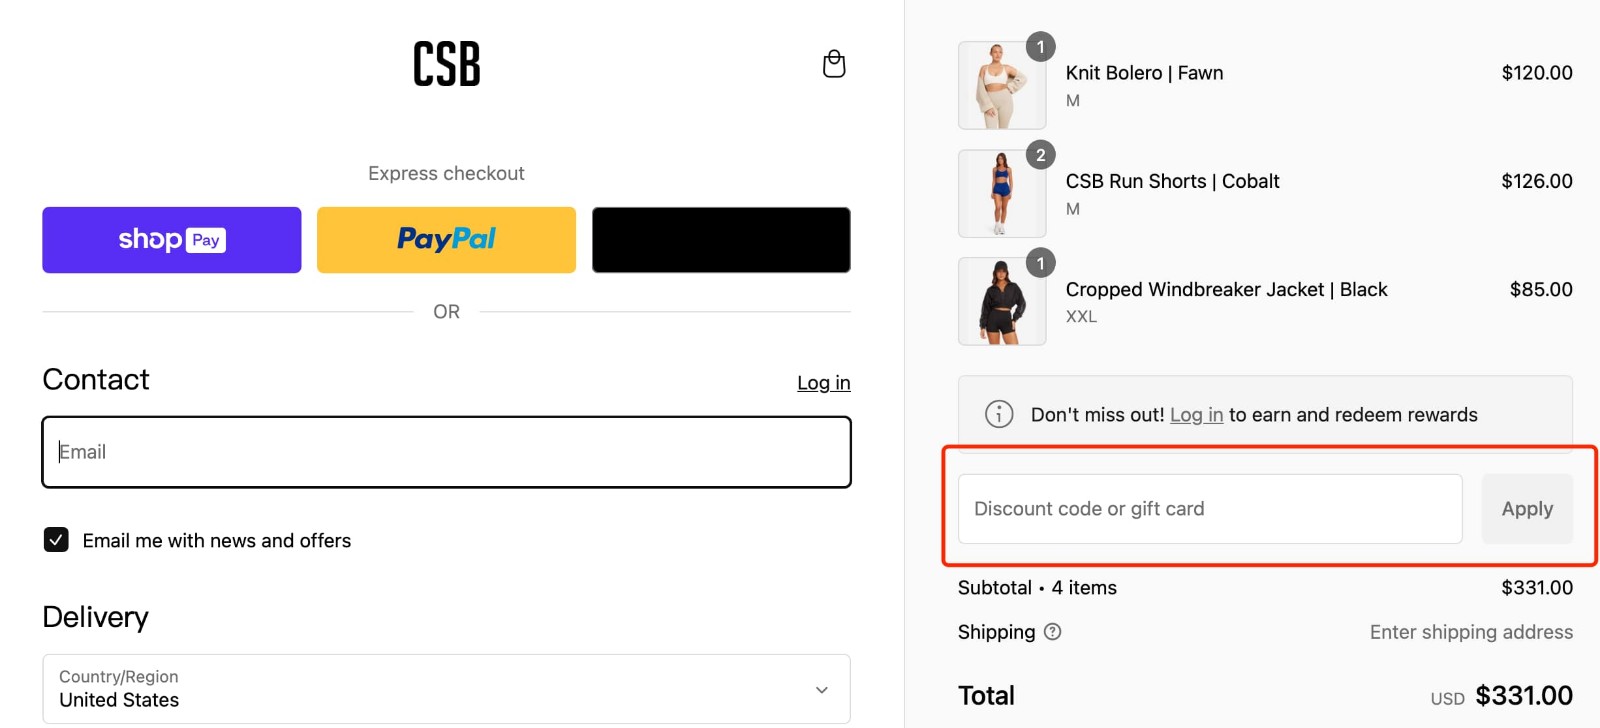Choose the black express checkout option
Screen dimensions: 1600x728
(x=720, y=239)
